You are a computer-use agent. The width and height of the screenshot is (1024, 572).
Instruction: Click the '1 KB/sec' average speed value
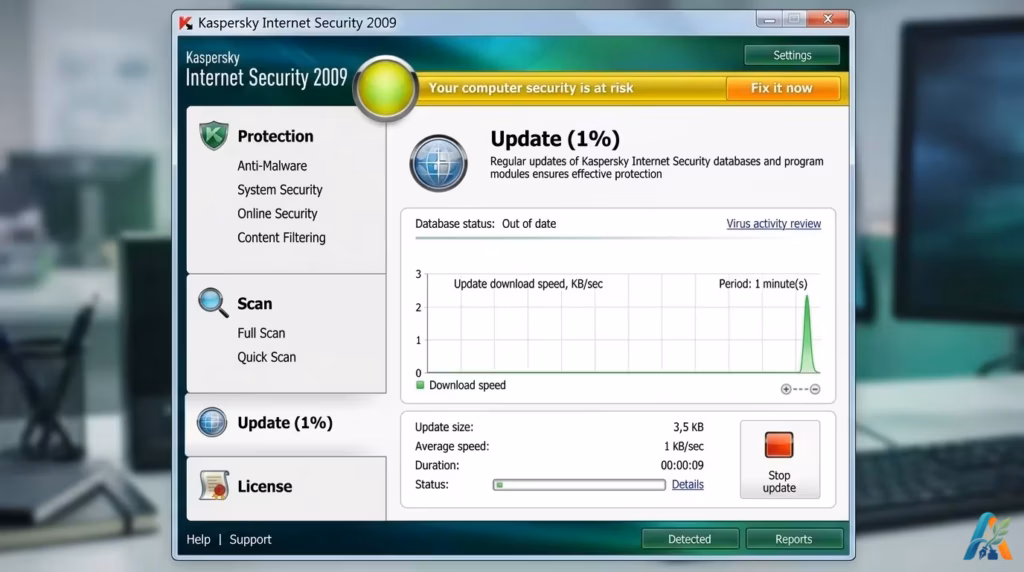(684, 447)
